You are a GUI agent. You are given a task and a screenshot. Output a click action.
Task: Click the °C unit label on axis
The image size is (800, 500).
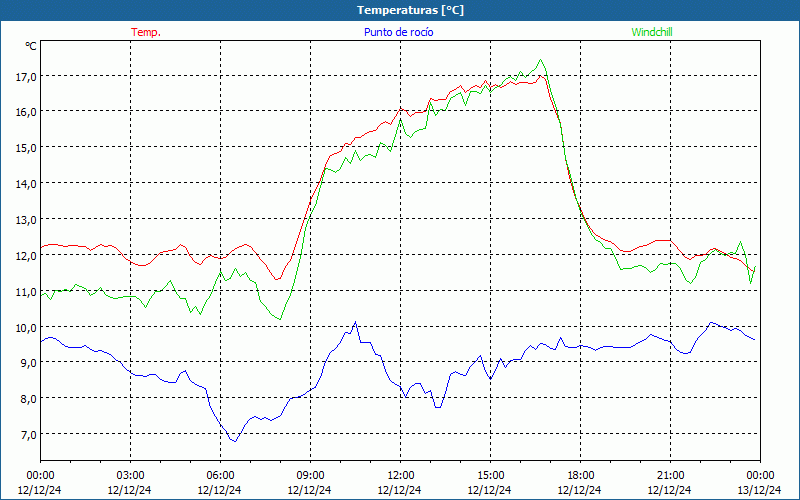click(x=31, y=46)
